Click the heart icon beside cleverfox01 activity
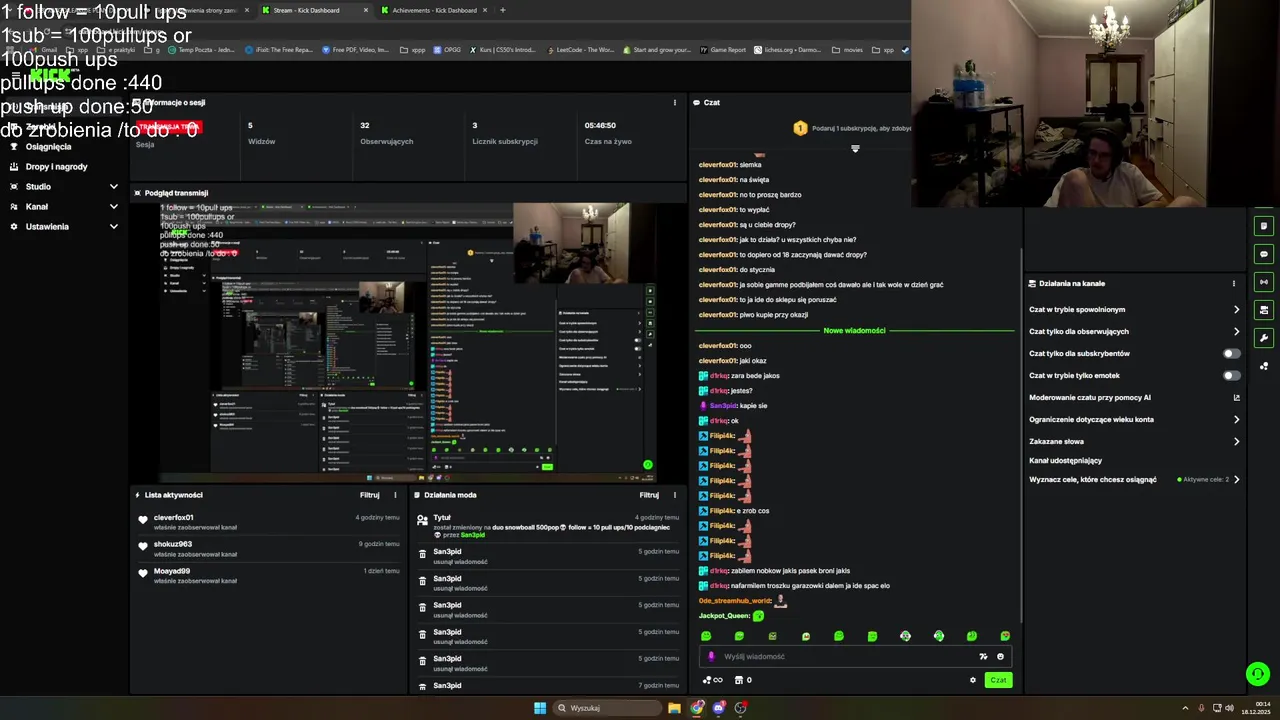The width and height of the screenshot is (1280, 720). point(143,519)
